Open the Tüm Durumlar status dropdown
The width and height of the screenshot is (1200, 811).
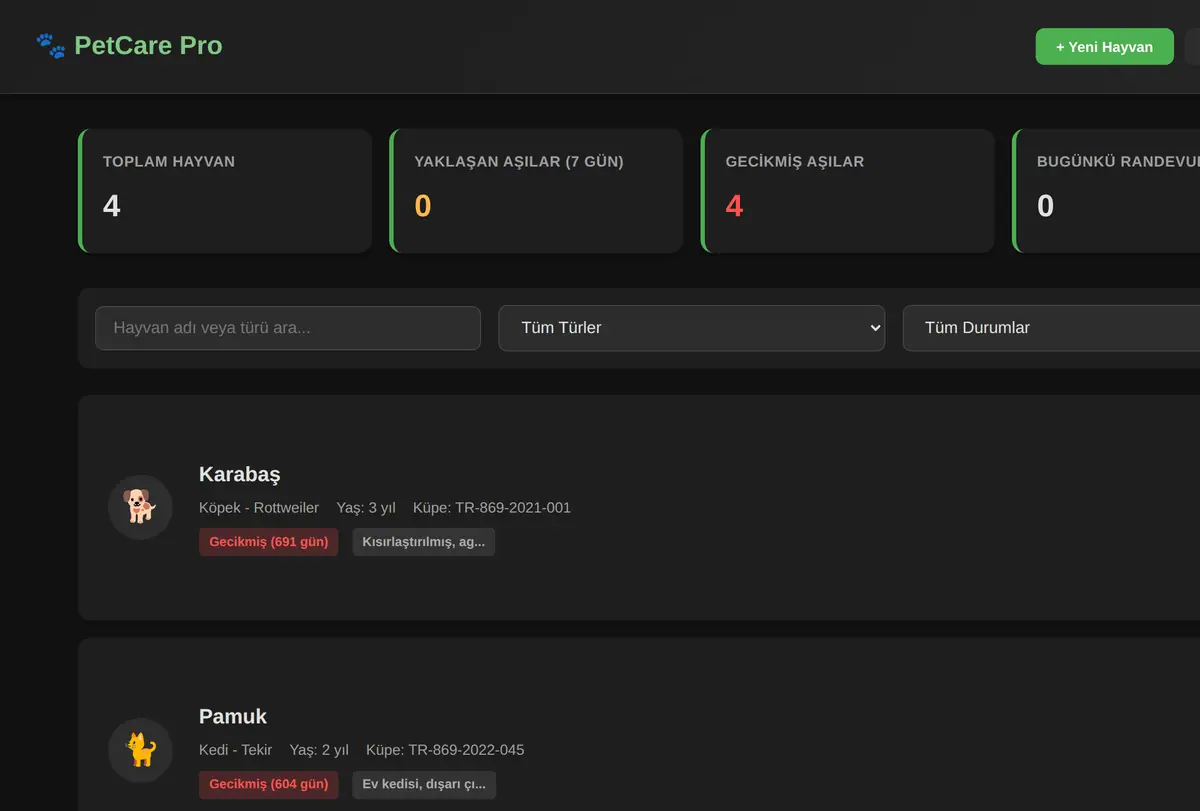point(1051,328)
